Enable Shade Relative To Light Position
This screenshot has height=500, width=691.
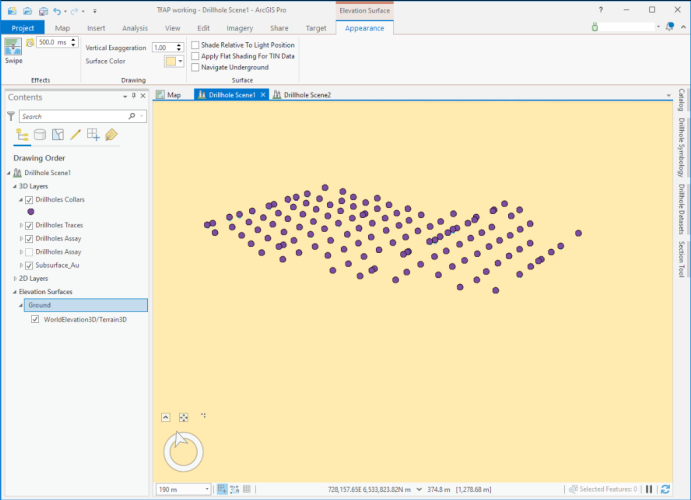coord(195,45)
